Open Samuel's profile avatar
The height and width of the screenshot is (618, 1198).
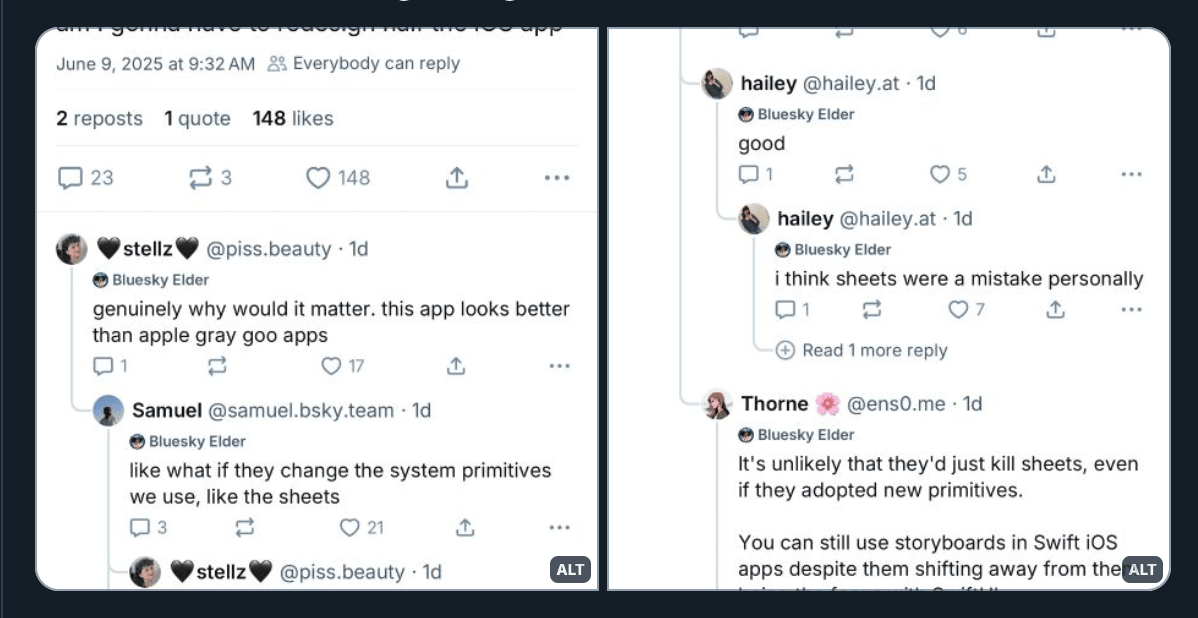coord(108,411)
